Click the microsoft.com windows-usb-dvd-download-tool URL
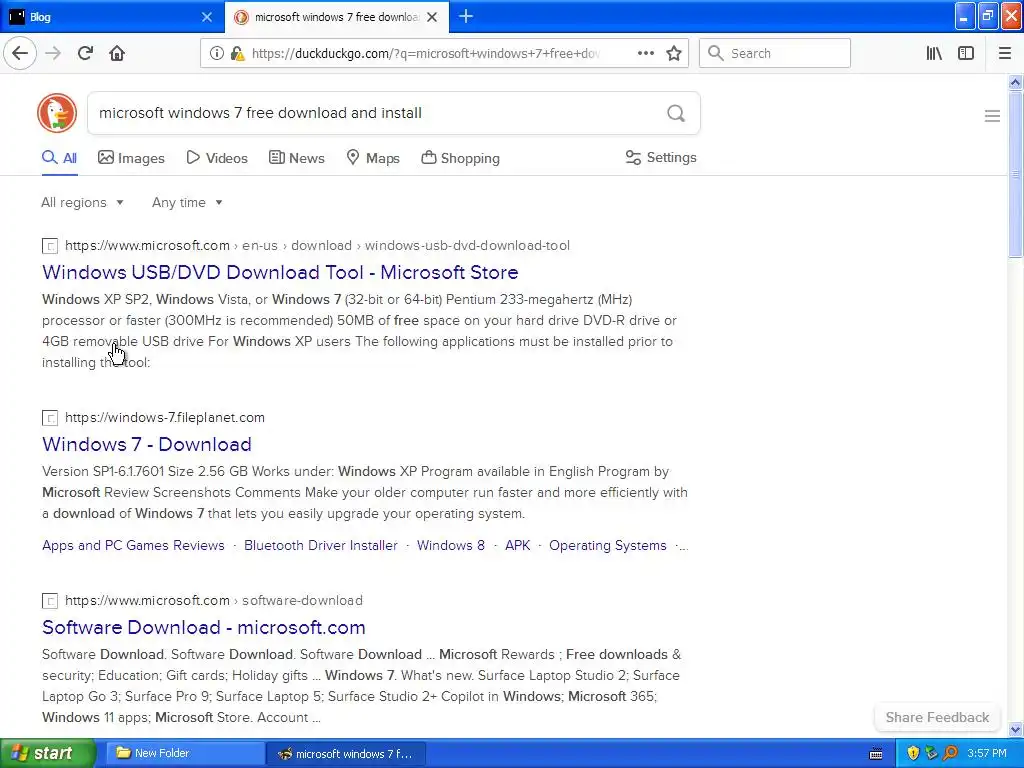The image size is (1024, 768). (x=317, y=246)
